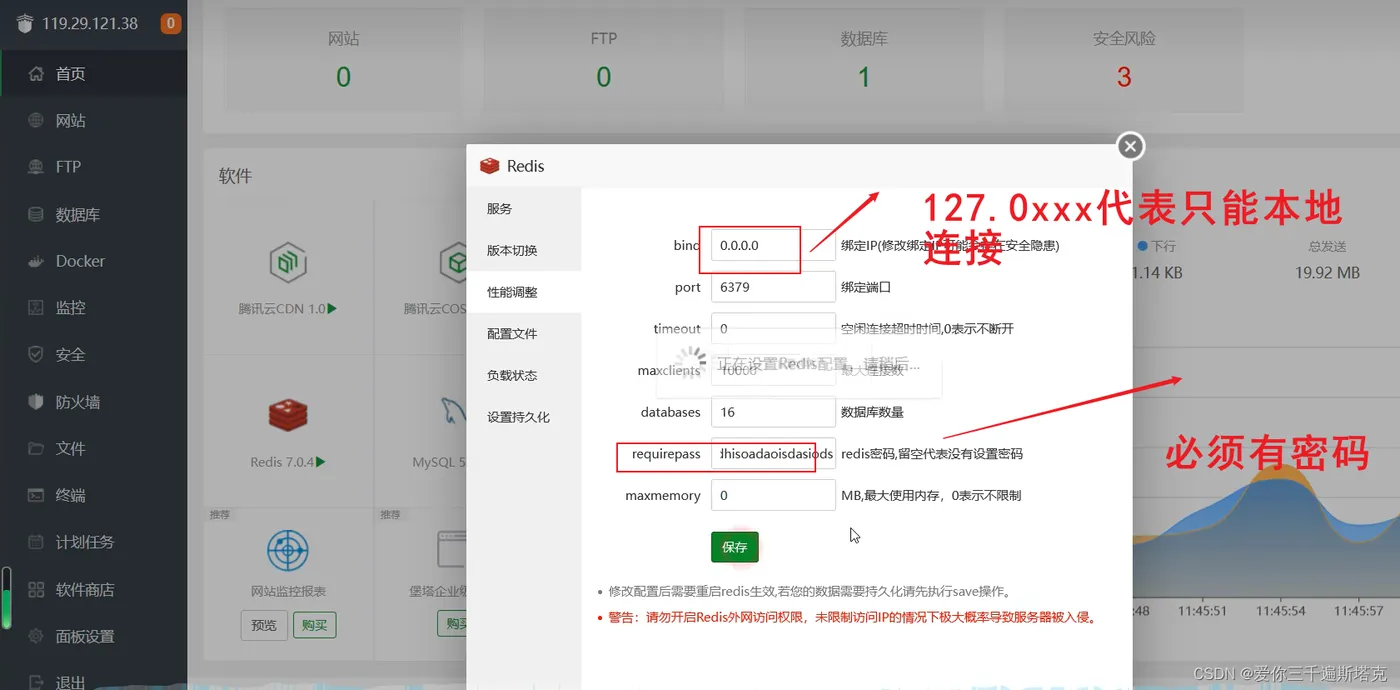Click the 腾讯云COS software icon

click(455, 263)
